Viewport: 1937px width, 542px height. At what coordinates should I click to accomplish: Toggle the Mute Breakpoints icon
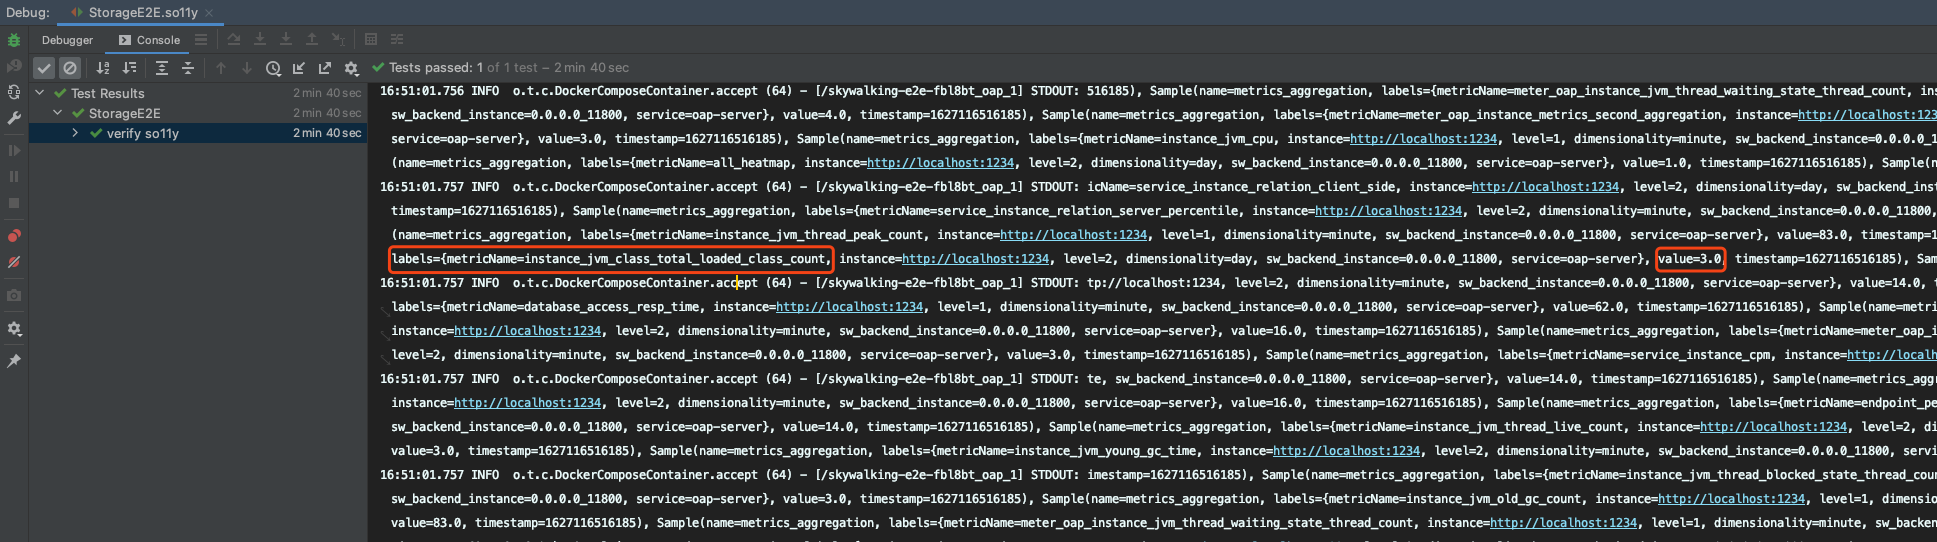(14, 262)
